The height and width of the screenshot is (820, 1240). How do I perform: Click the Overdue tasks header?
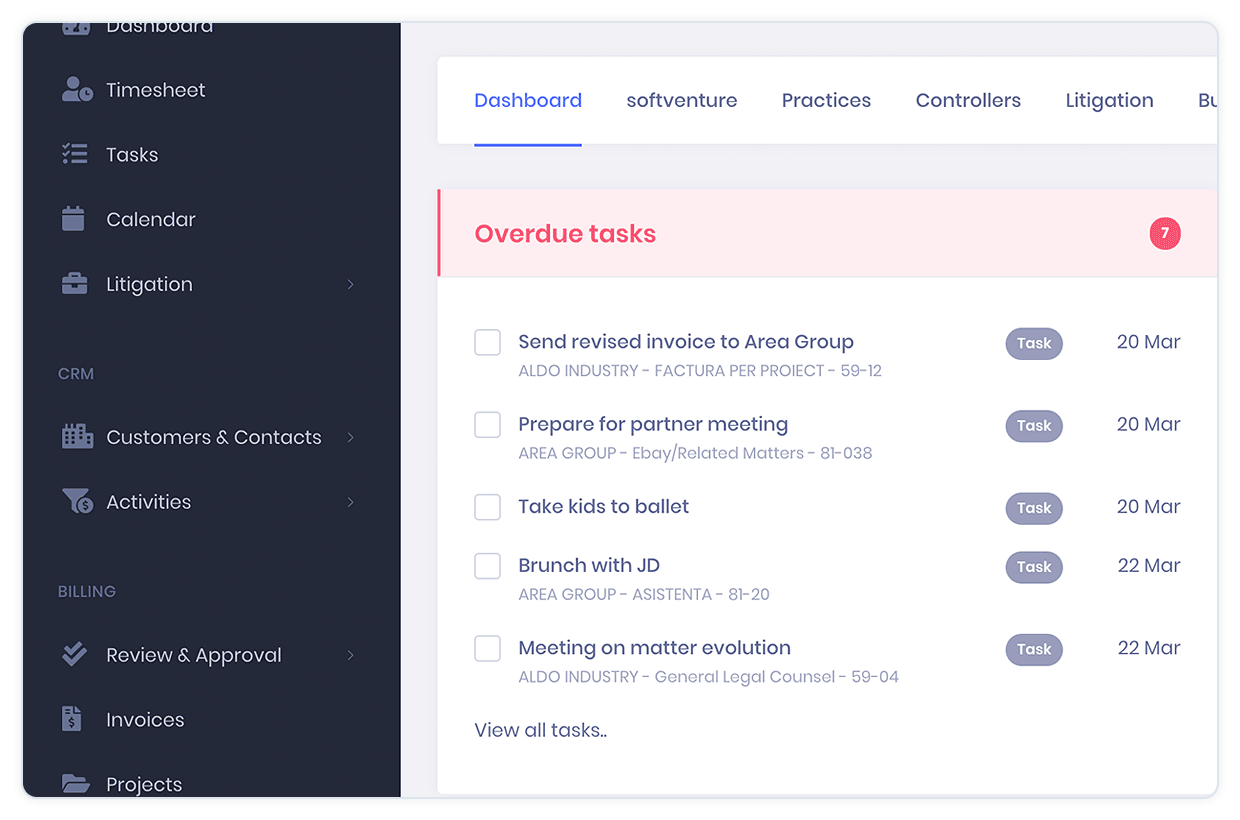point(565,234)
